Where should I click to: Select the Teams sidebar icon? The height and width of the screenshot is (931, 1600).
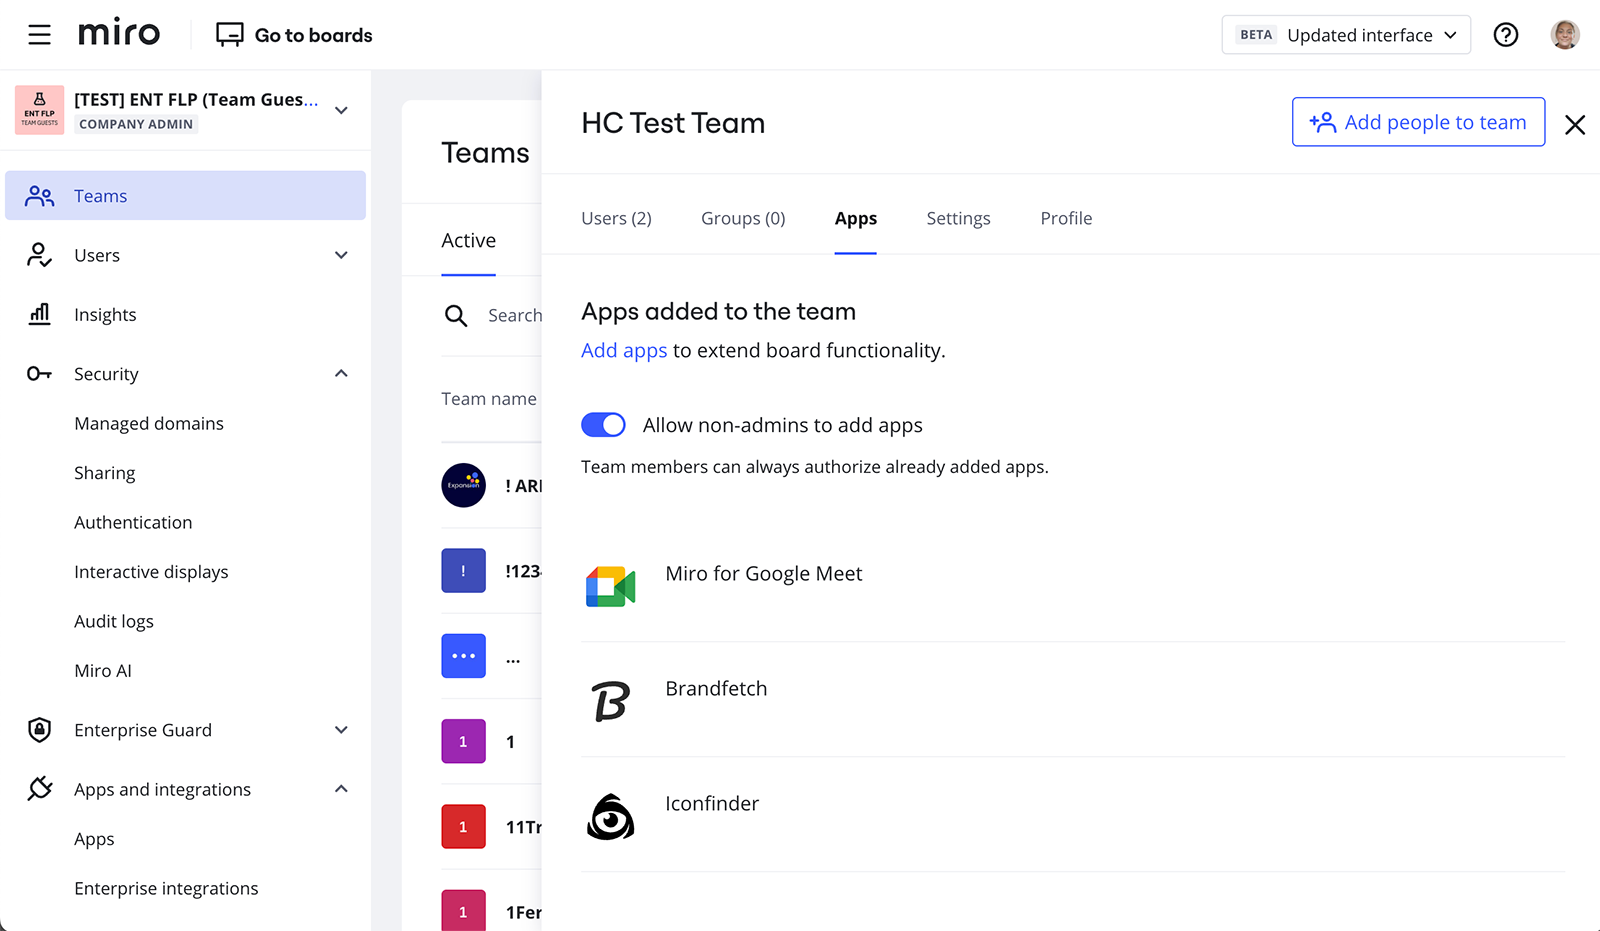tap(39, 196)
